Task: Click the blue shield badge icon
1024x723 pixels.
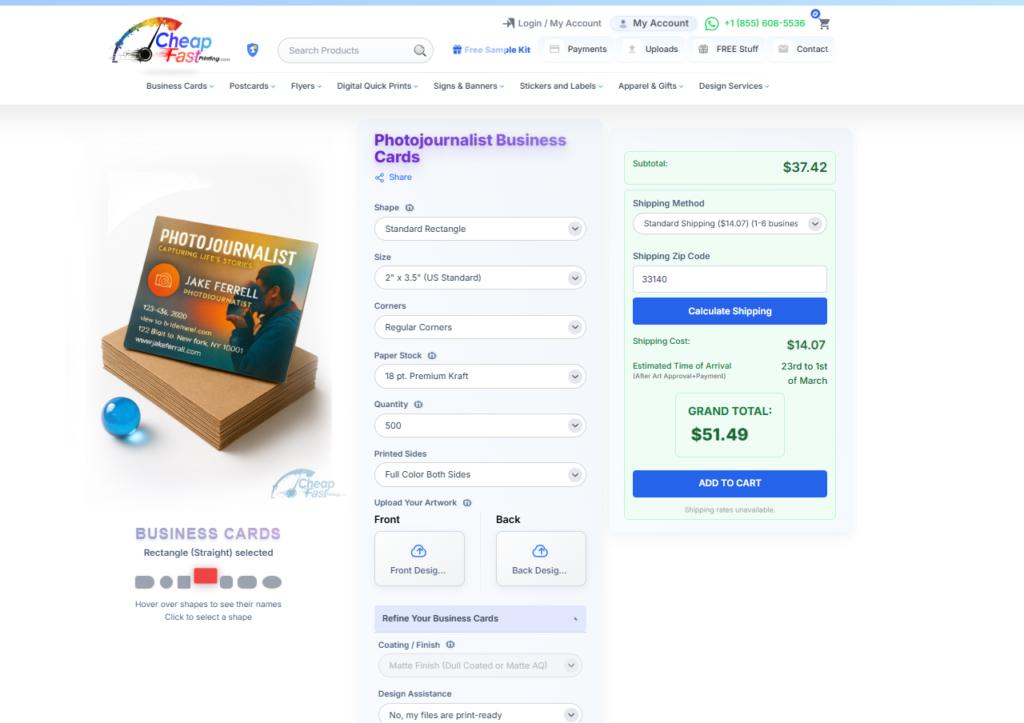Action: (253, 50)
